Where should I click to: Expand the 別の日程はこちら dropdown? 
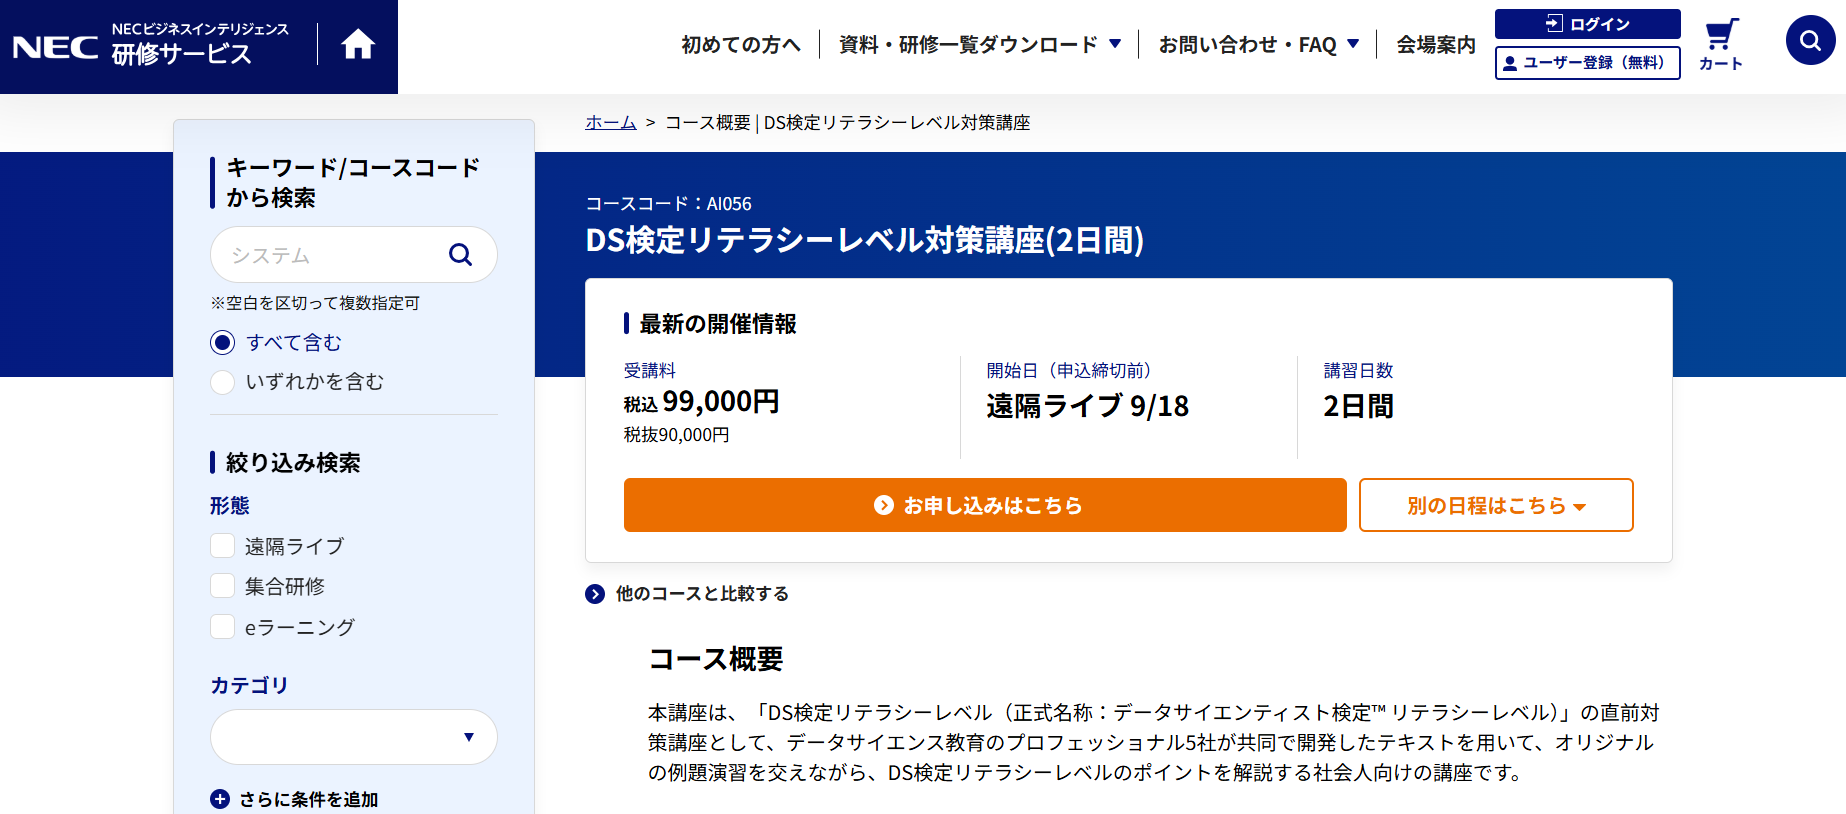click(x=1495, y=505)
